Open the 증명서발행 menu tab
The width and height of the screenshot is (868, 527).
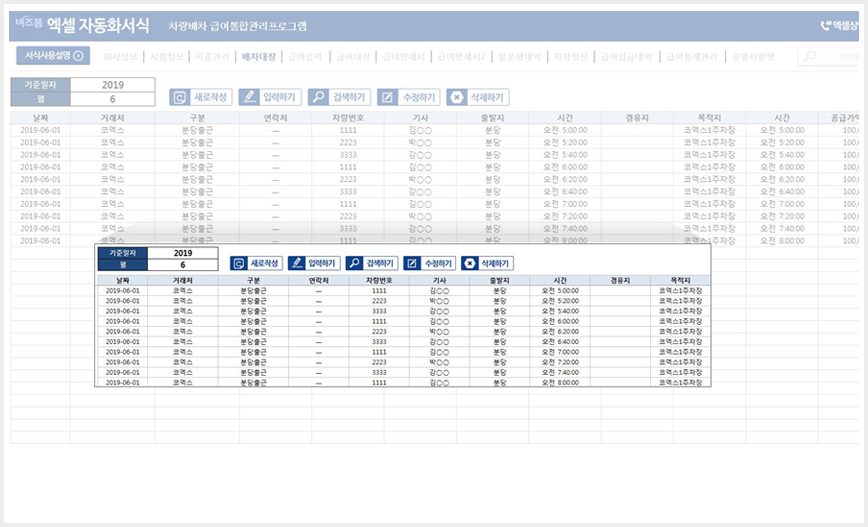(x=753, y=56)
